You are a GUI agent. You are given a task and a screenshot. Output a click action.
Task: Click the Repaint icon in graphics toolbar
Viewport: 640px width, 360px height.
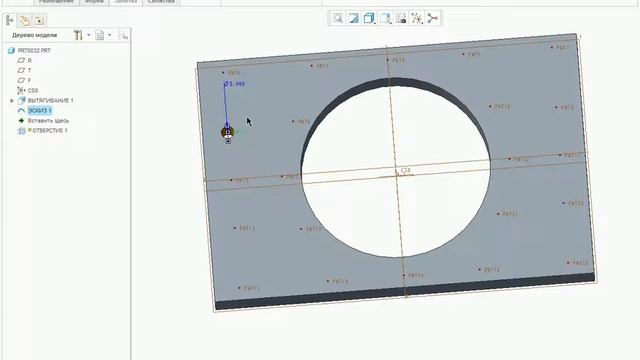353,18
